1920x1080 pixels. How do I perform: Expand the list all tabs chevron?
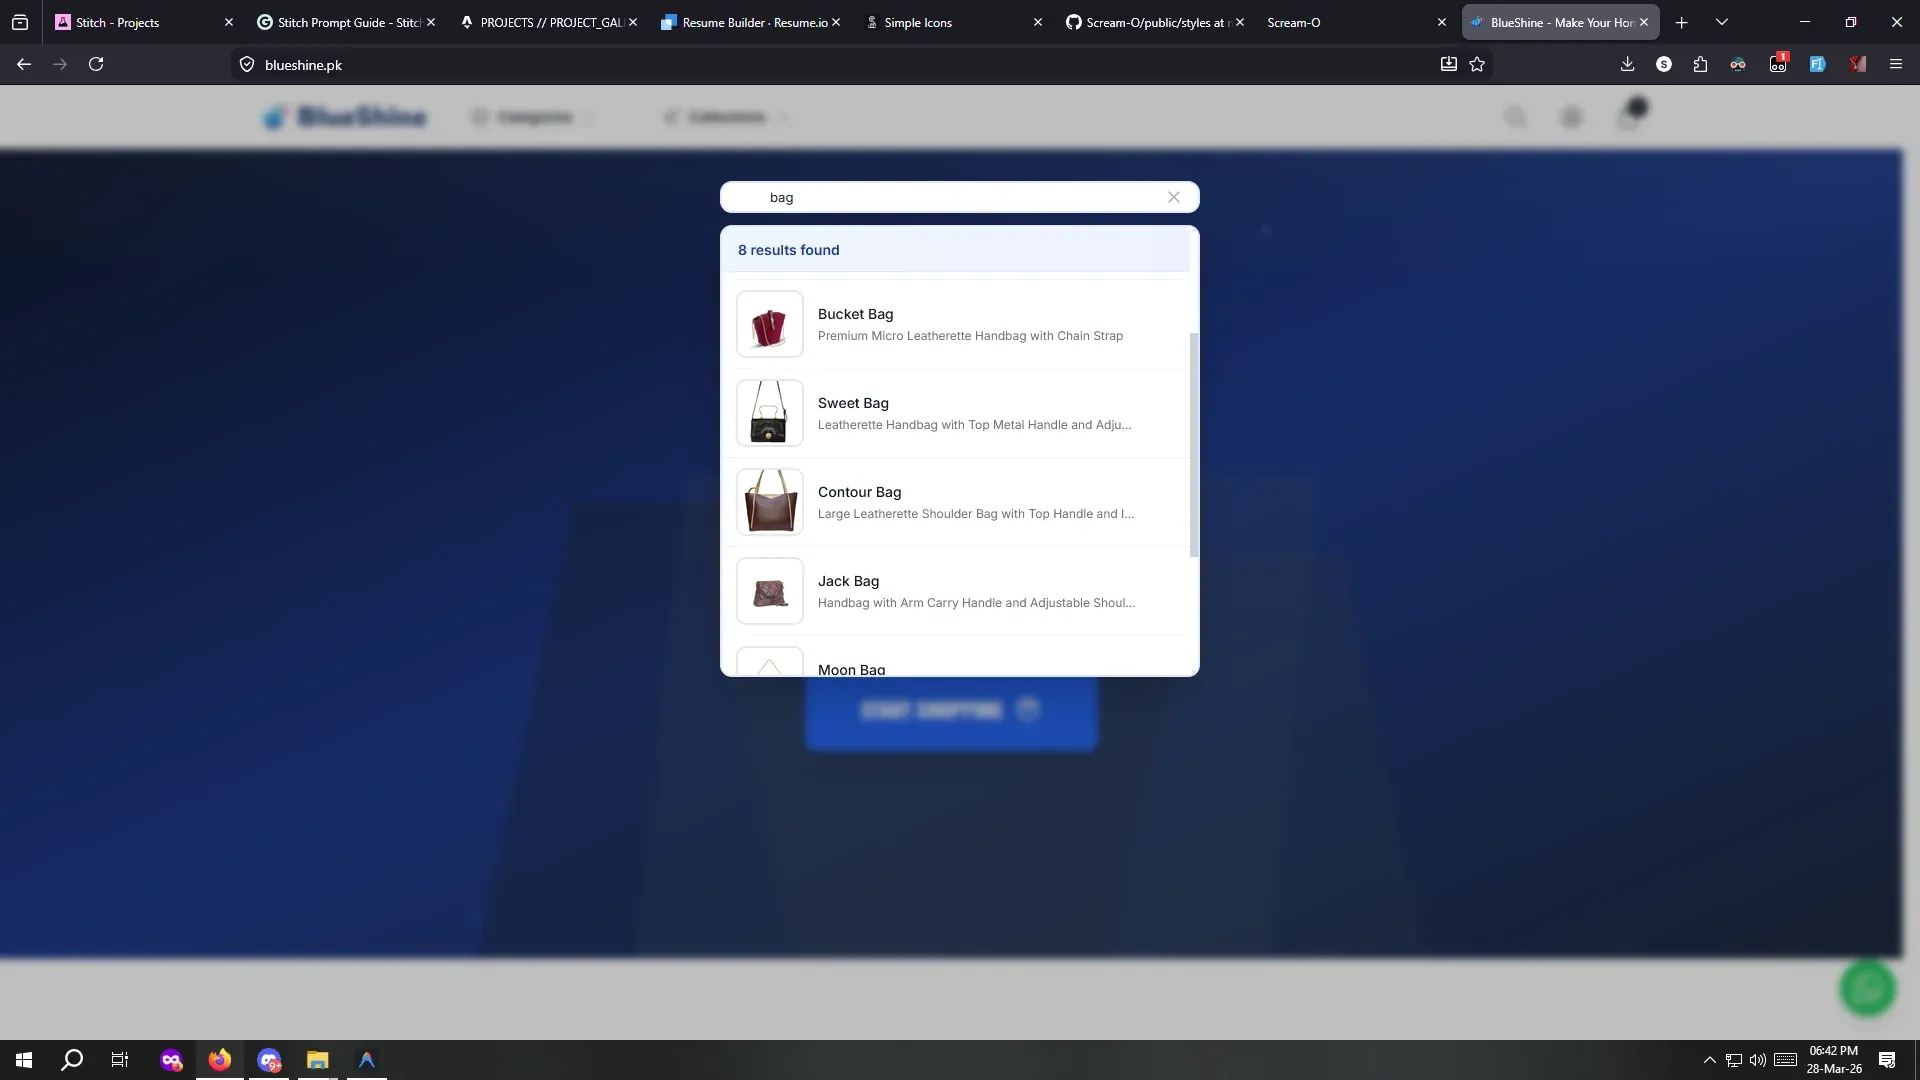click(1722, 22)
